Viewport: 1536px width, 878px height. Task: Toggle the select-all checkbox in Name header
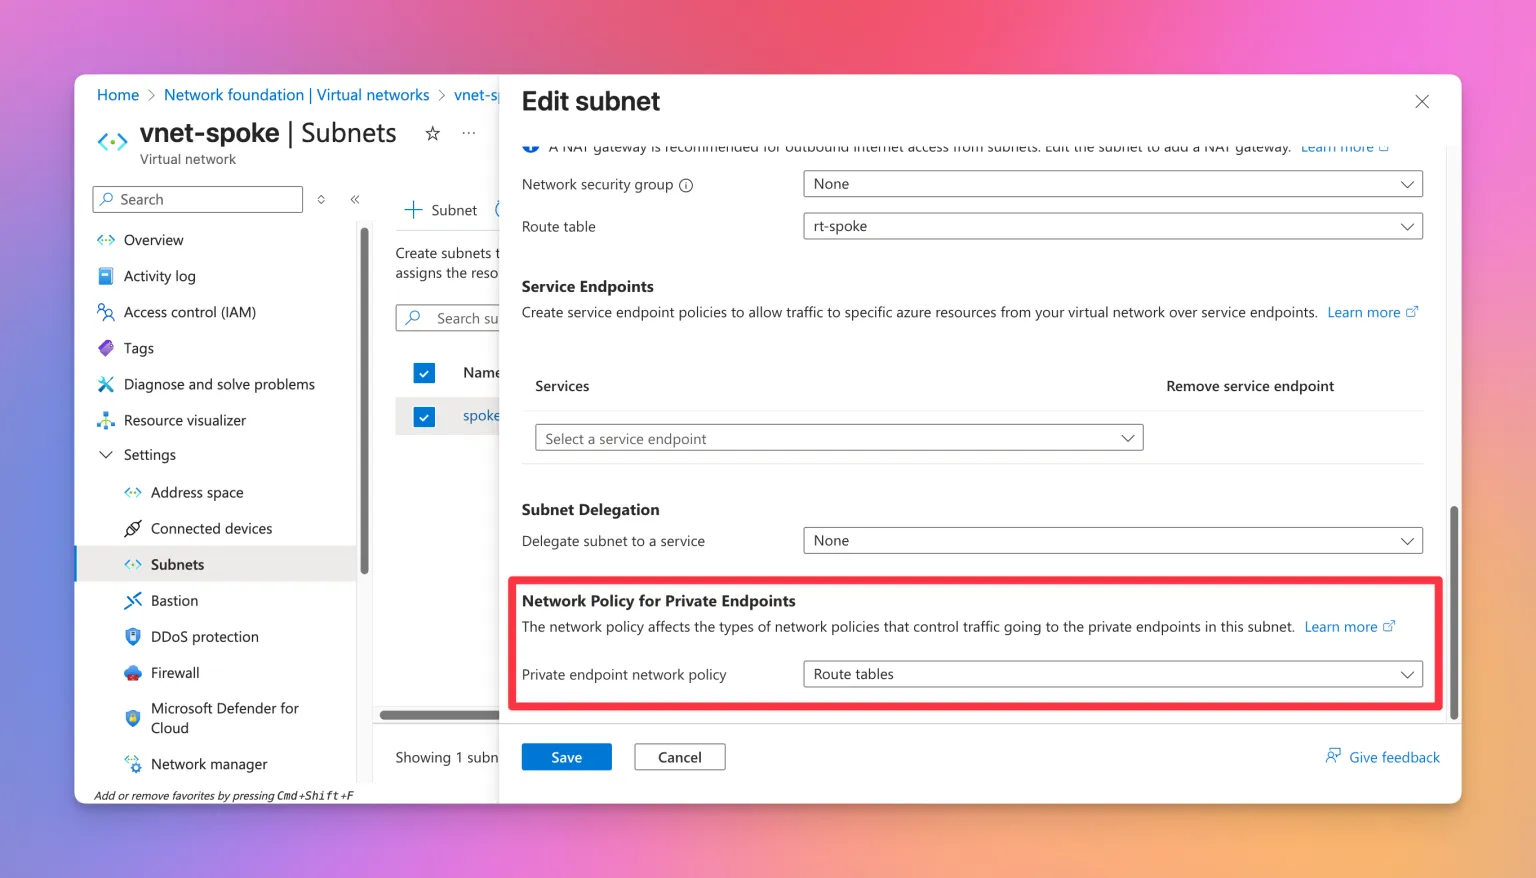pos(424,373)
